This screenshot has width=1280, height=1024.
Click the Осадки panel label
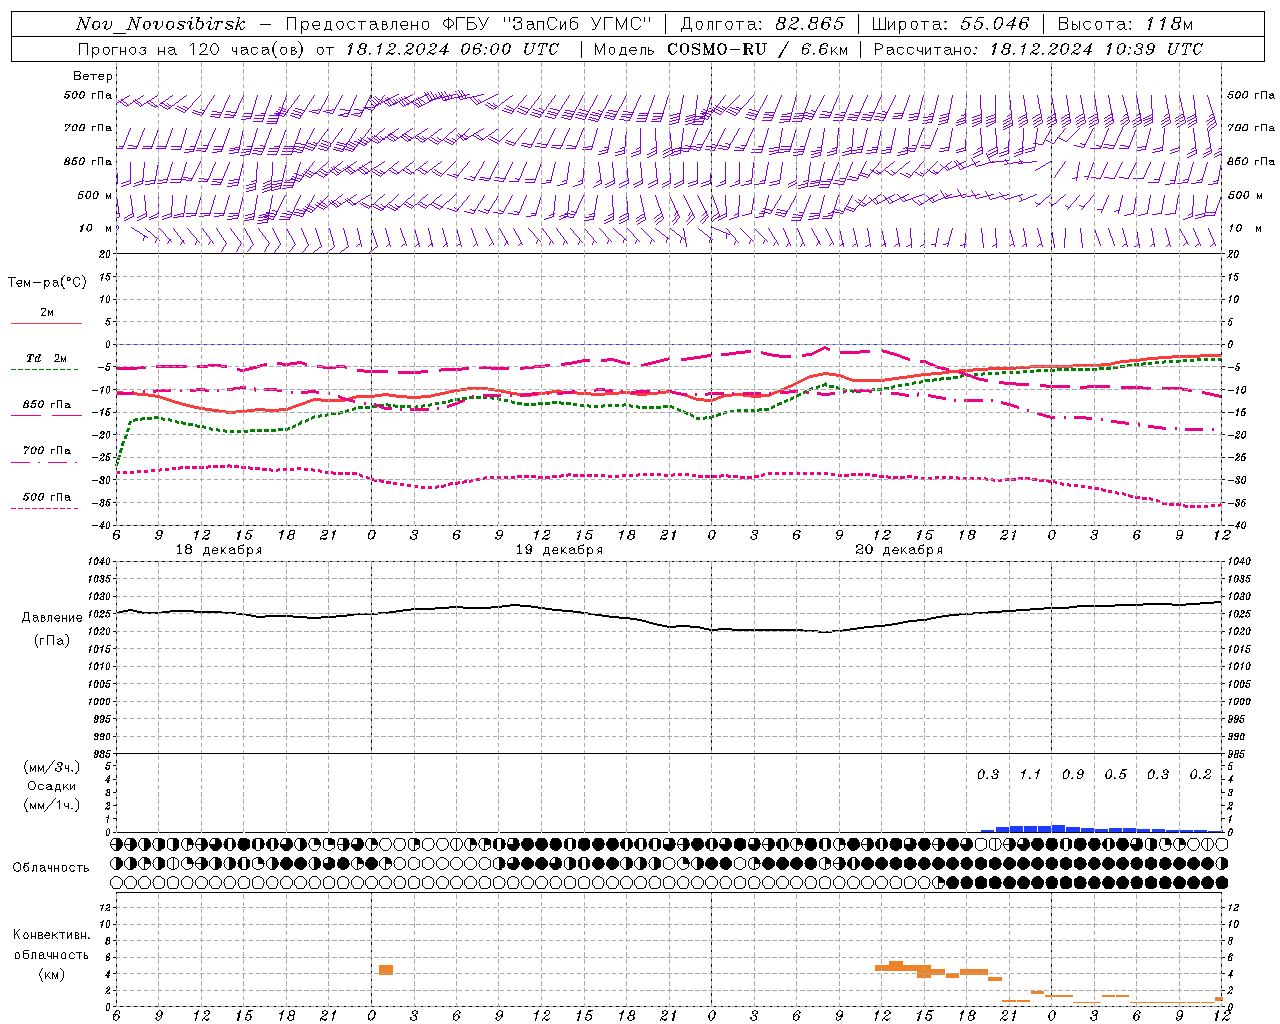point(52,786)
